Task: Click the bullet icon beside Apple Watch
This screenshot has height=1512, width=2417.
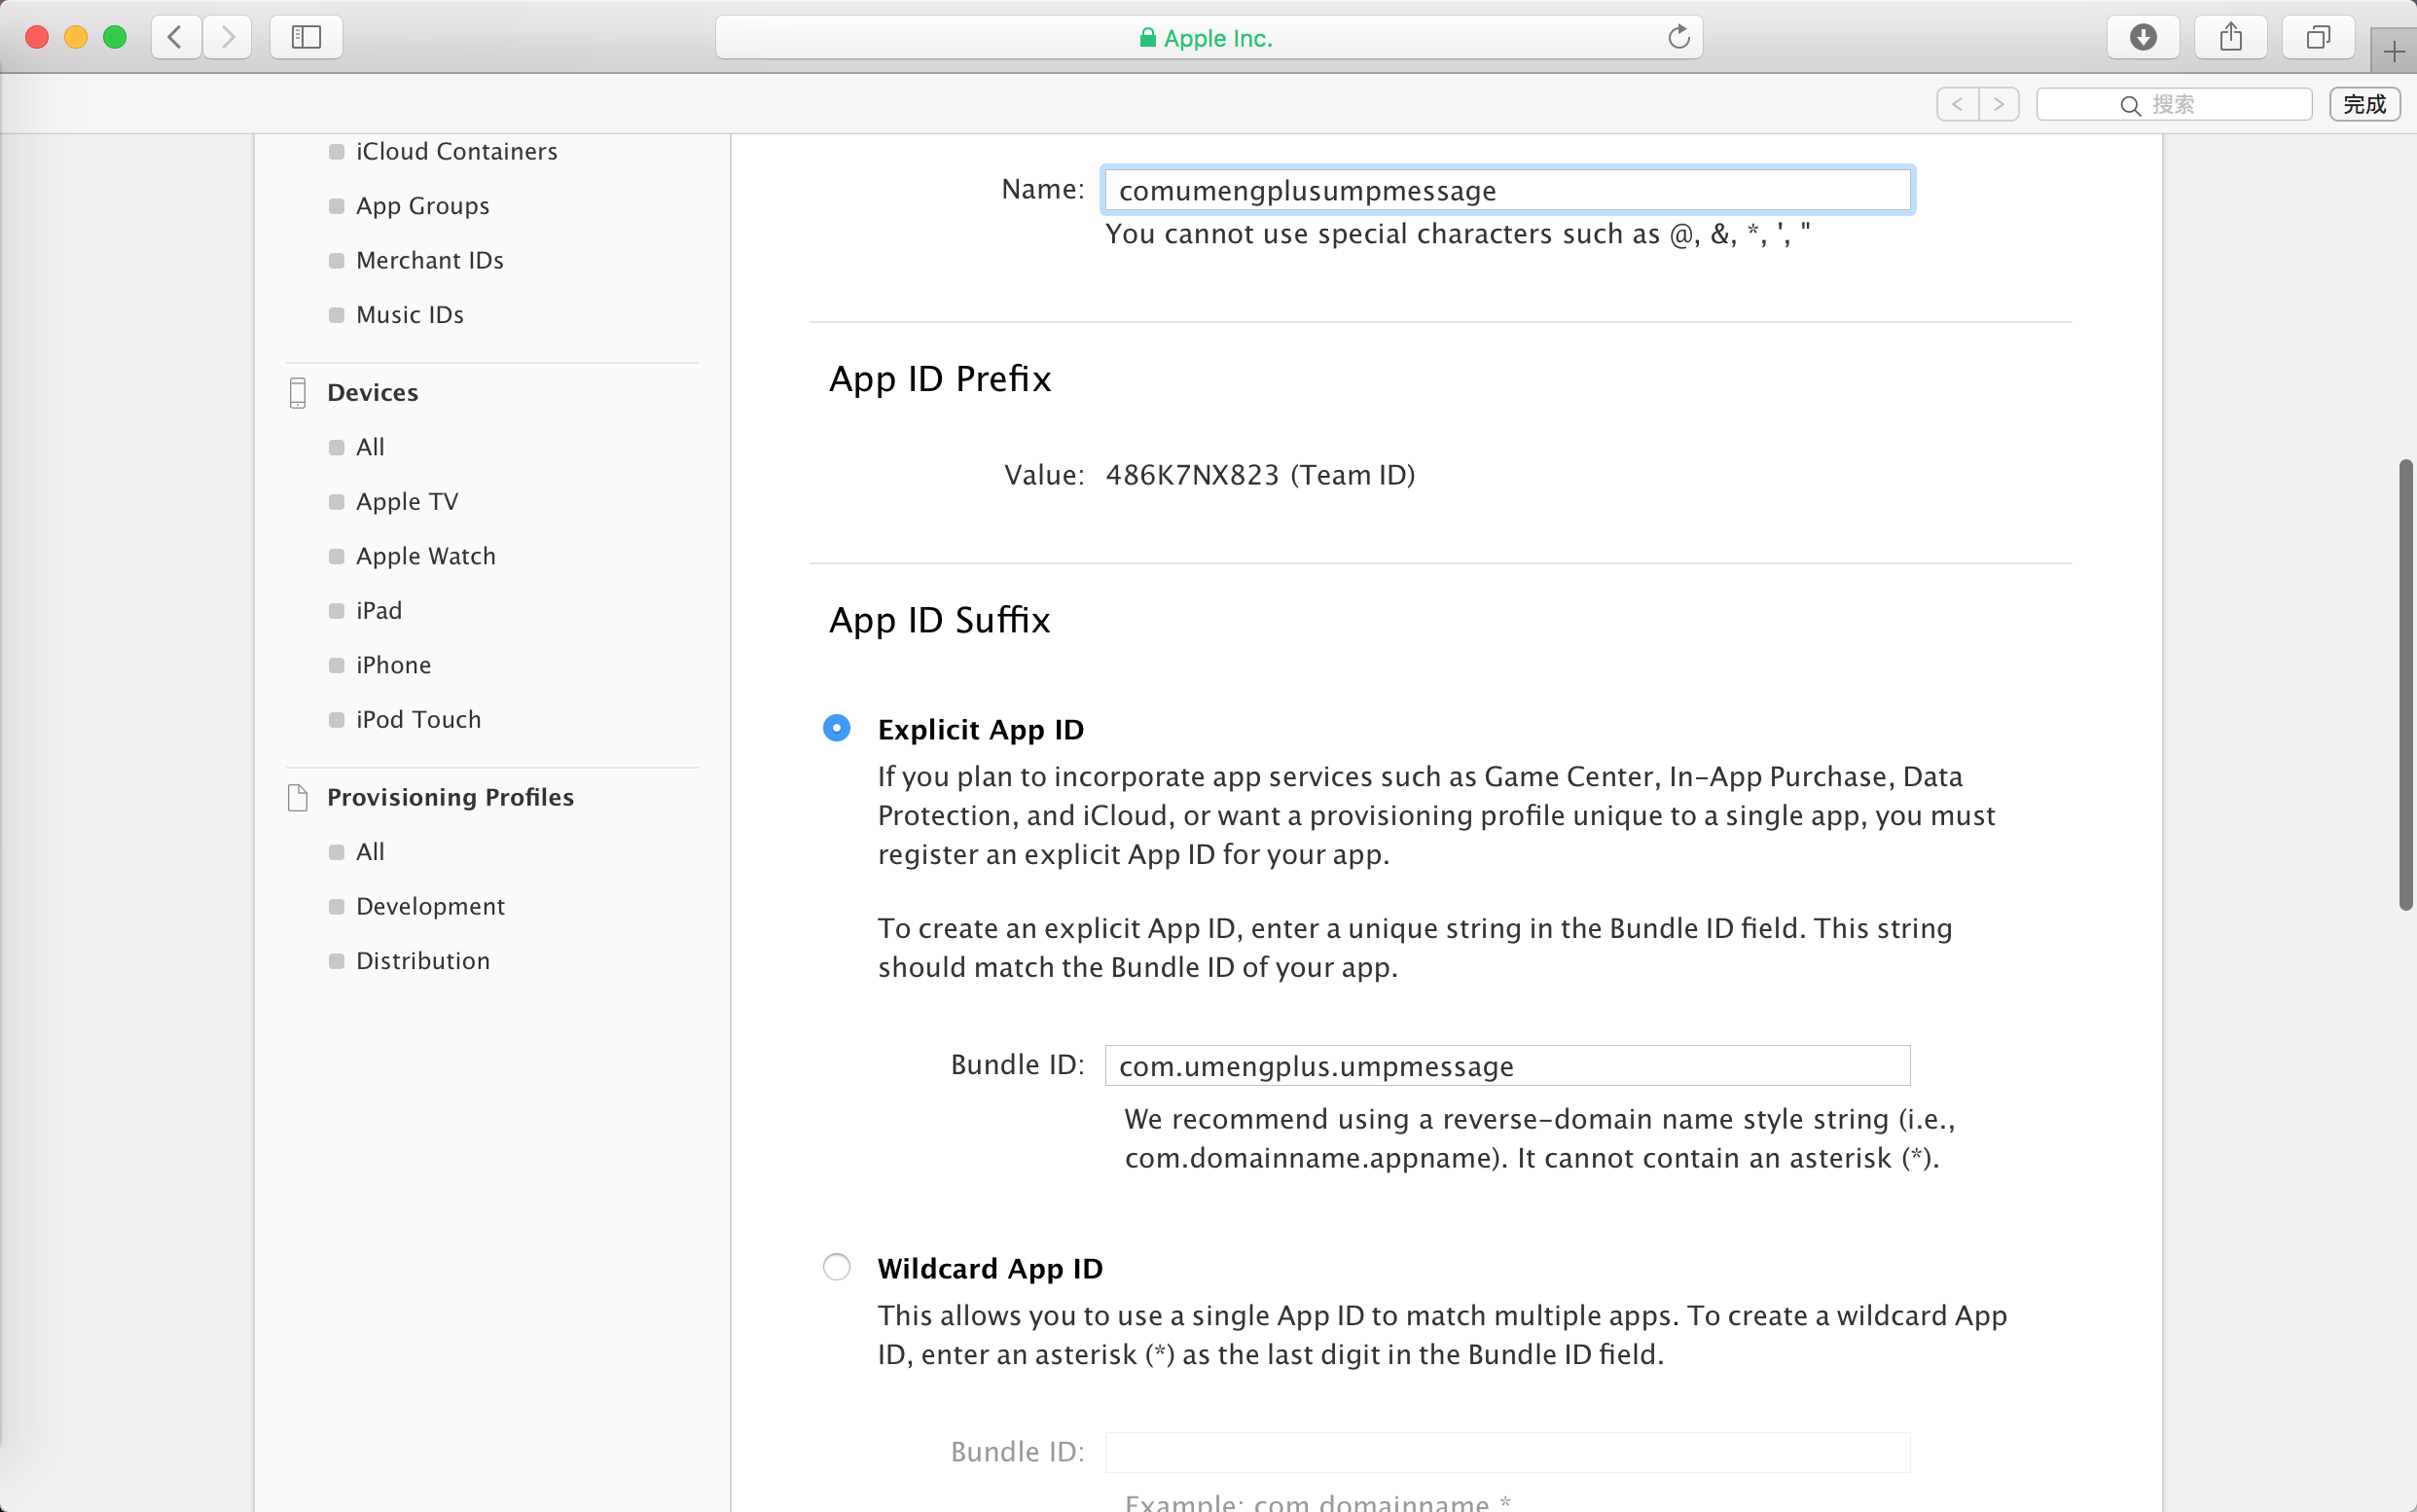Action: click(x=336, y=557)
